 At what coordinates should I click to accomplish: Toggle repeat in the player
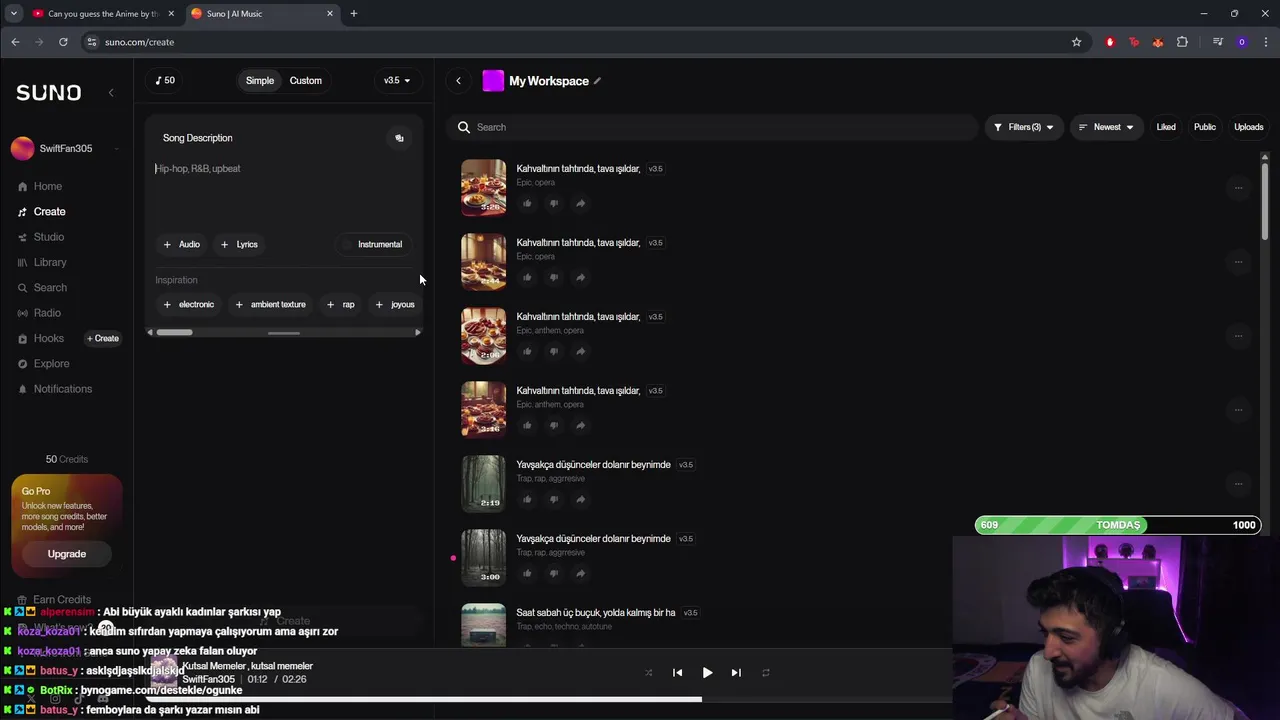click(765, 673)
